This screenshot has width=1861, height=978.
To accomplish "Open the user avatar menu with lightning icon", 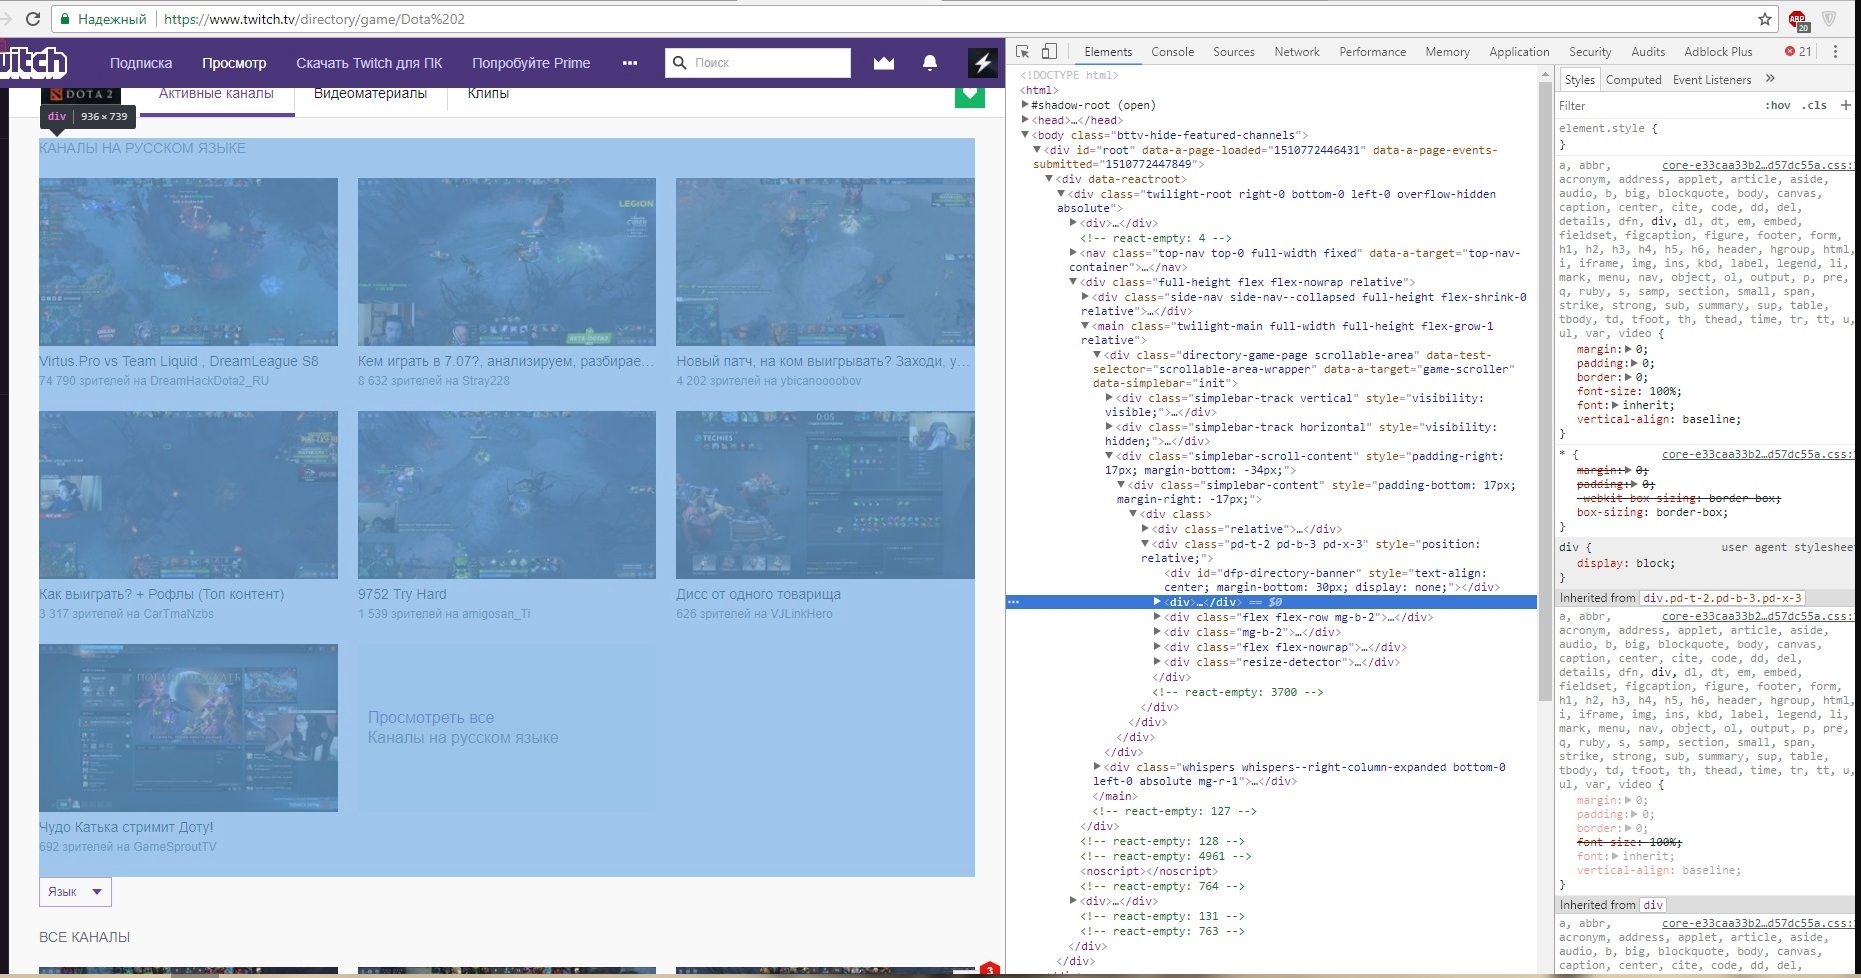I will [983, 63].
